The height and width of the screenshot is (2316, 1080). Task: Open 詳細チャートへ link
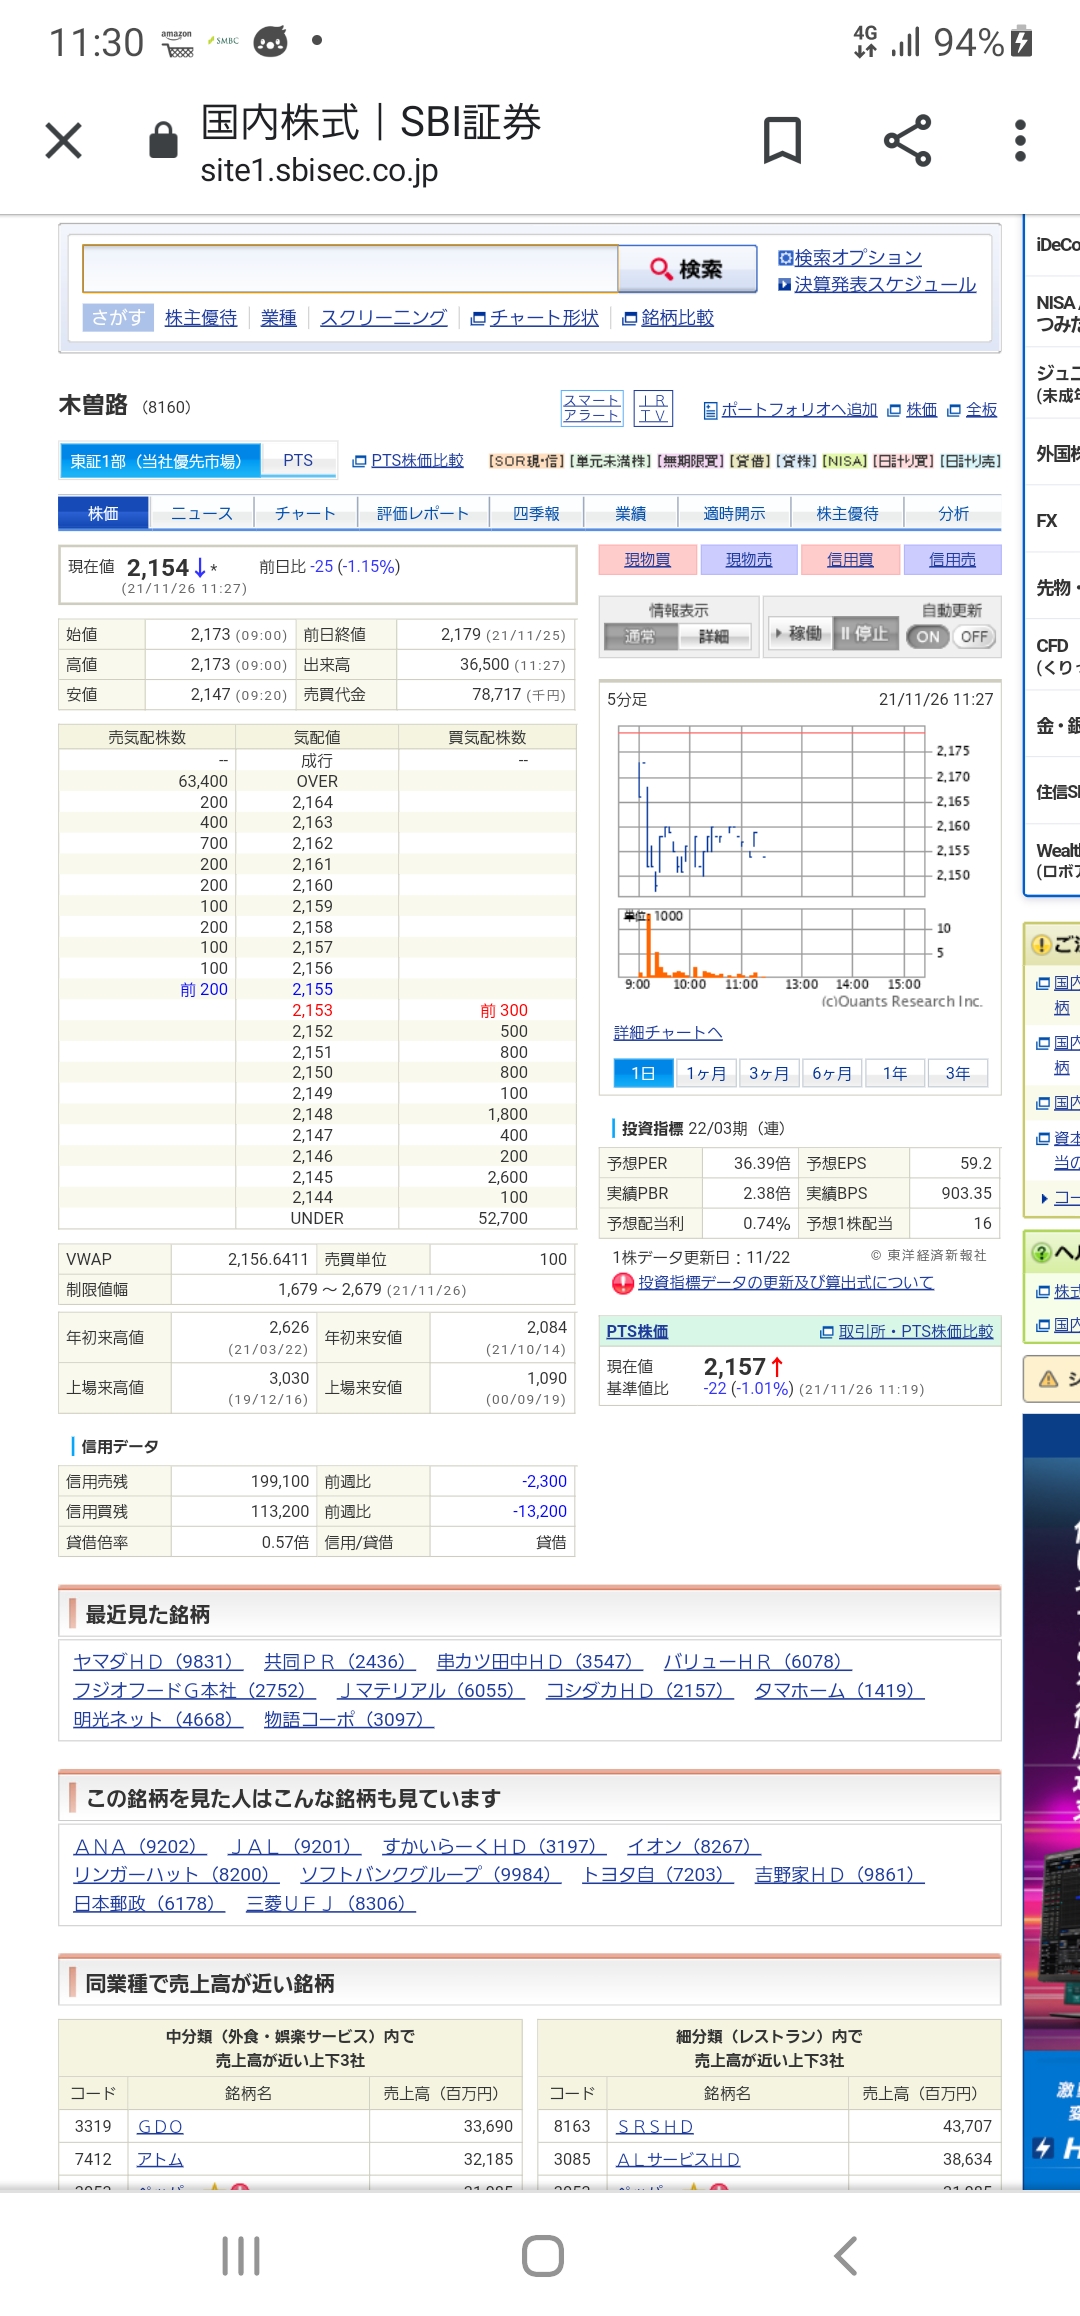pos(668,1032)
